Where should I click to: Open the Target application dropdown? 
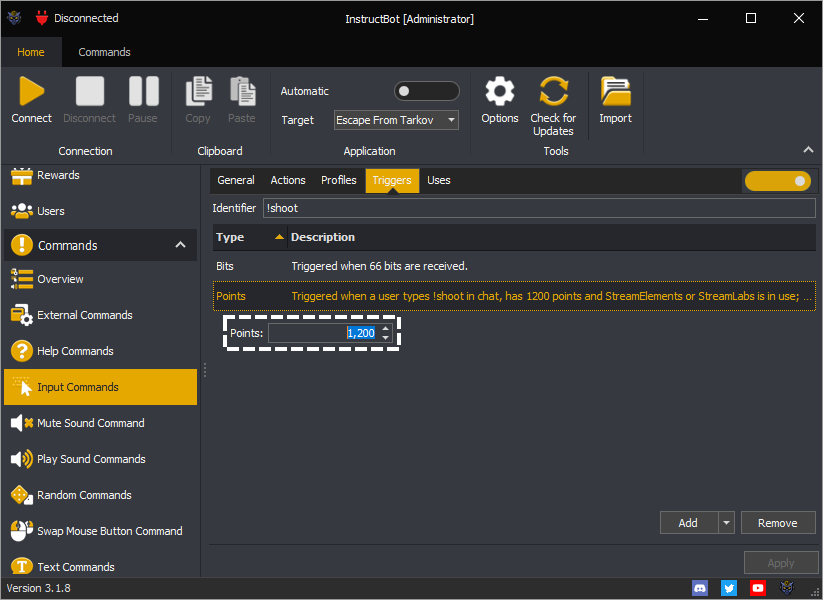pyautogui.click(x=396, y=120)
